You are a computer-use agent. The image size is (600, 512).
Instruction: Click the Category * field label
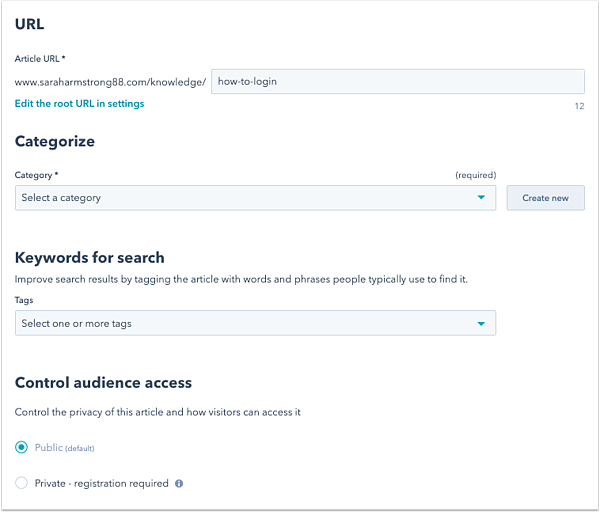36,175
